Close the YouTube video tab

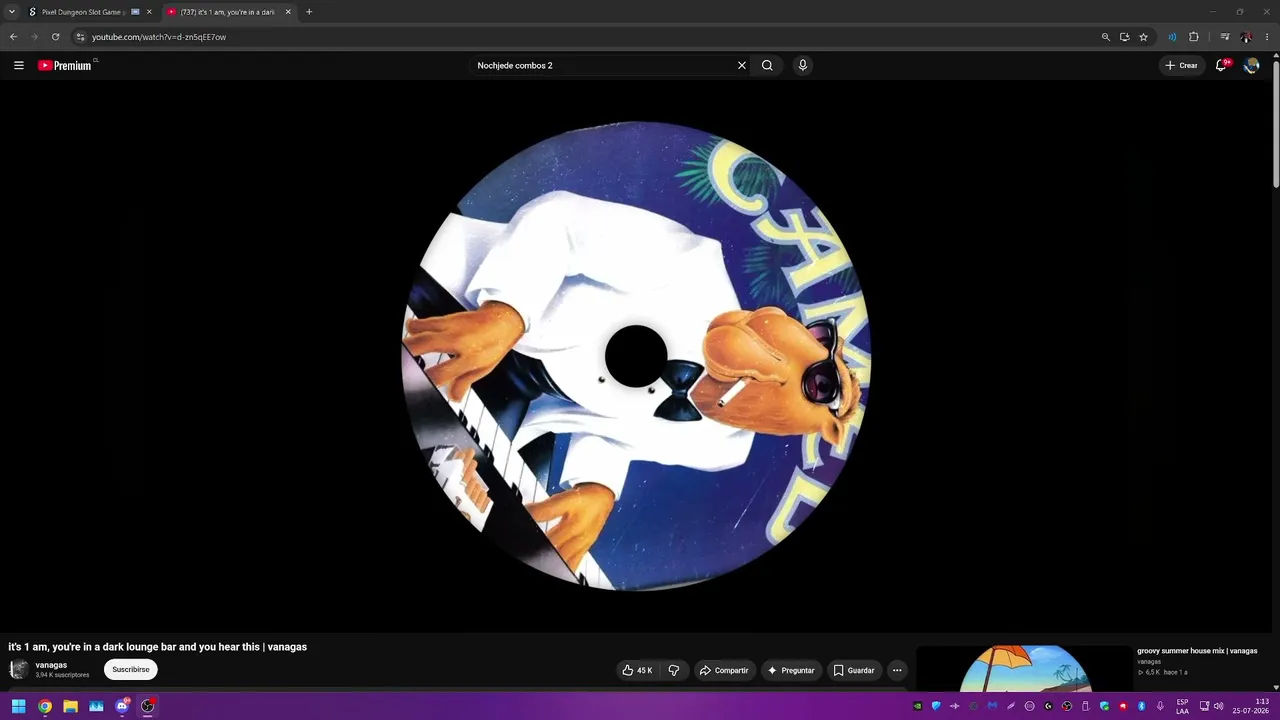click(288, 12)
